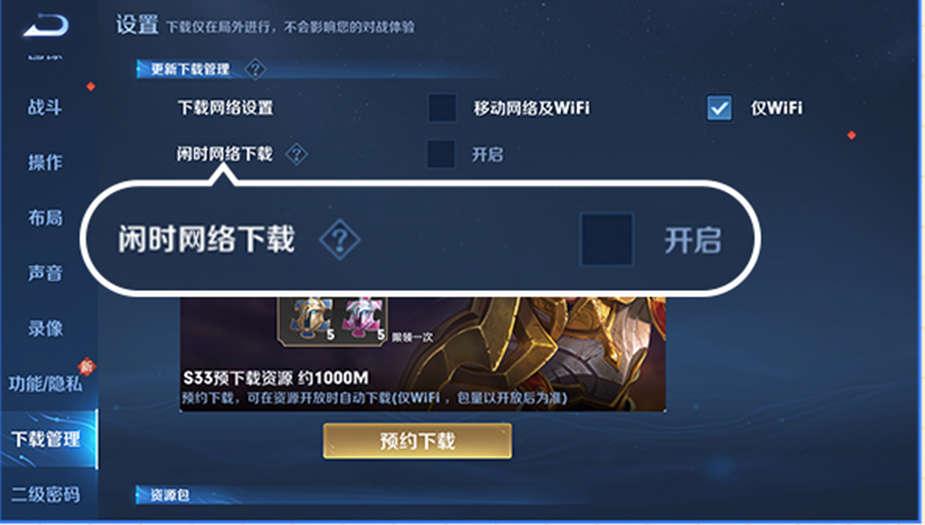Switch to the 操作 settings tab
925x525 pixels.
point(45,162)
